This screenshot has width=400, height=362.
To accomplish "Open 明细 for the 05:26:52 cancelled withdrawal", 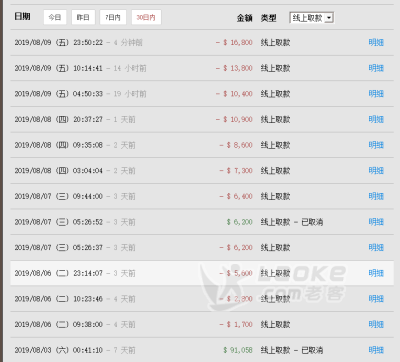I will point(376,222).
